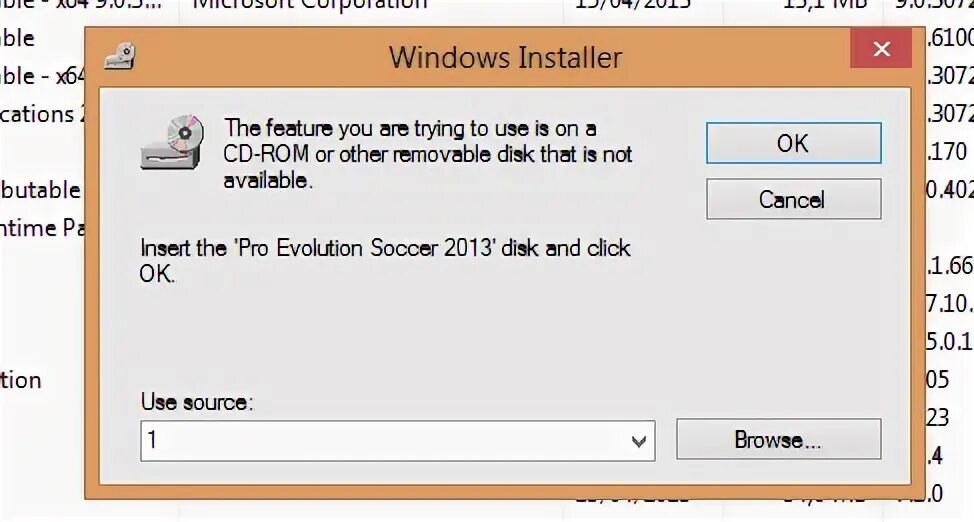This screenshot has width=974, height=522.
Task: Click the CD-ROM drive icon in the dialog
Action: click(172, 142)
